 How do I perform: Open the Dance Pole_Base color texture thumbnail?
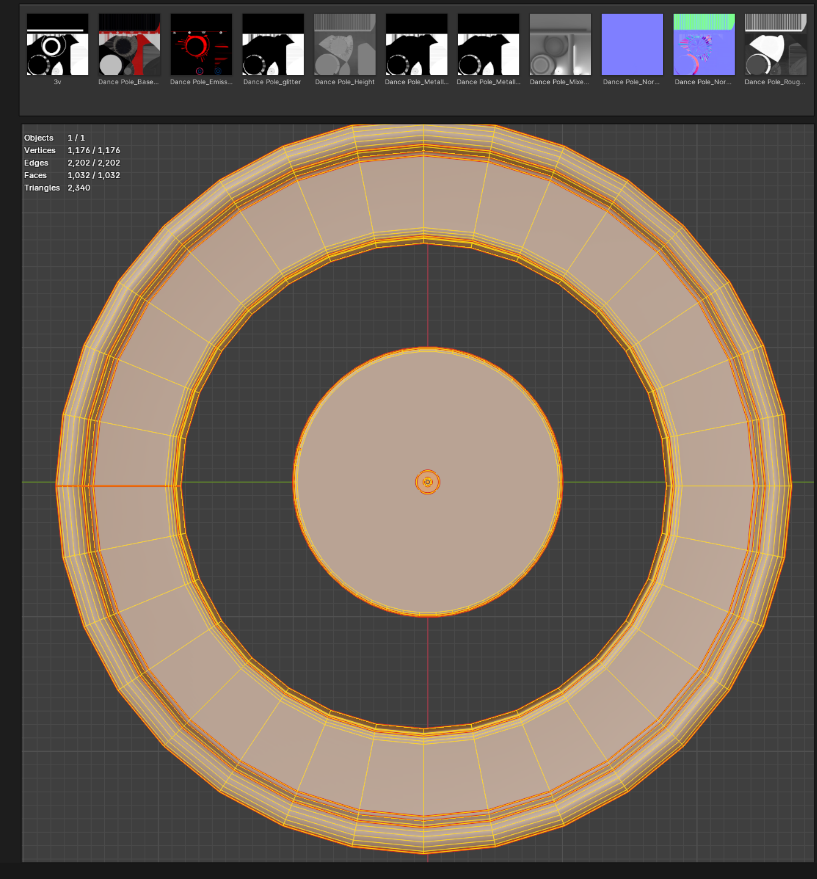coord(129,44)
